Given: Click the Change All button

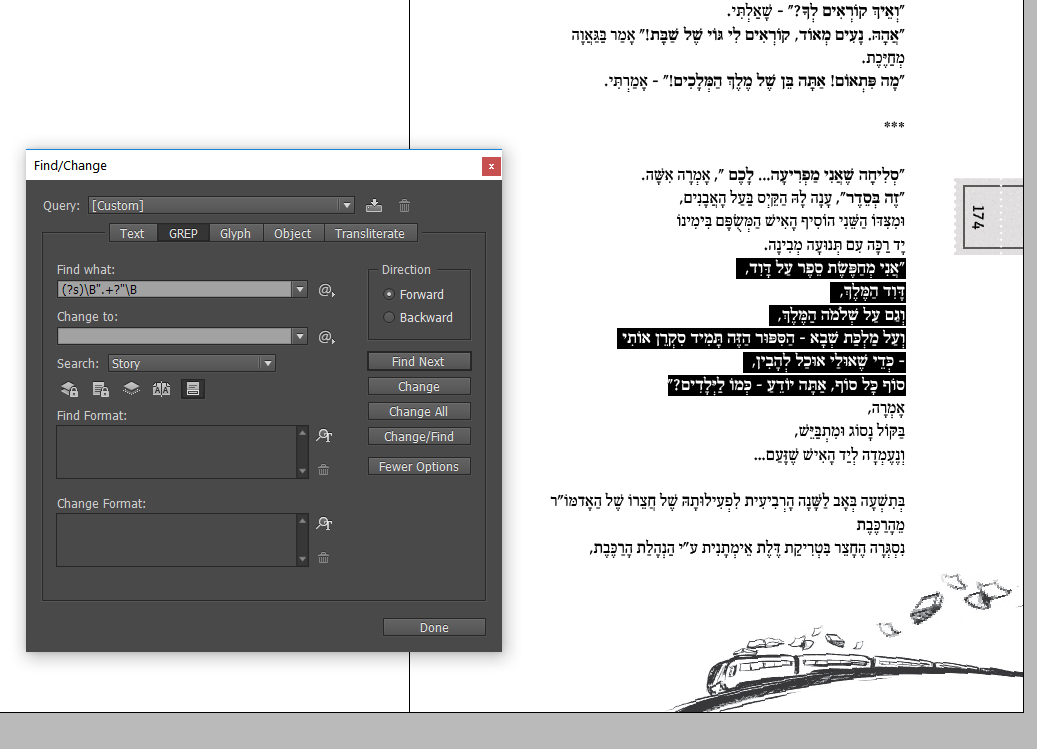Looking at the screenshot, I should pyautogui.click(x=419, y=412).
